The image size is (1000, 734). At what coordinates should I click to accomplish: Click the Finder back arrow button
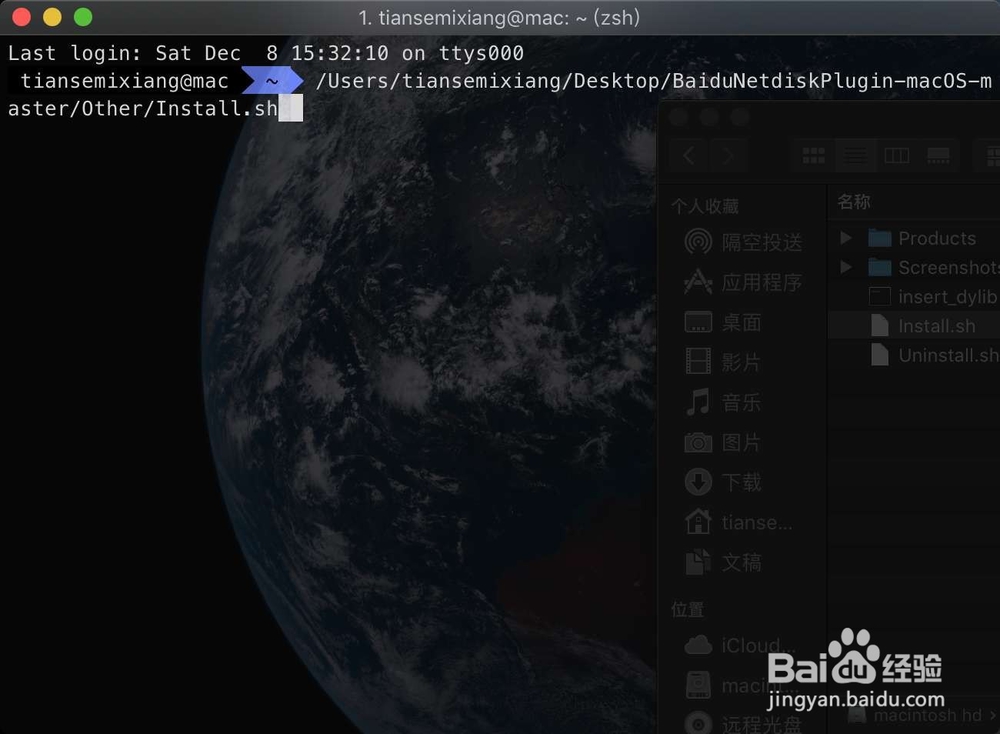click(x=689, y=155)
